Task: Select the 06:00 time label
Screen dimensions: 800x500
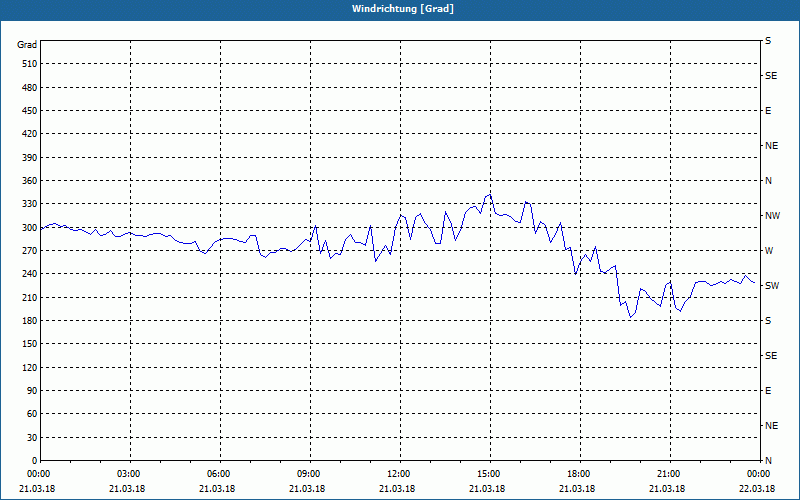Action: pos(218,474)
